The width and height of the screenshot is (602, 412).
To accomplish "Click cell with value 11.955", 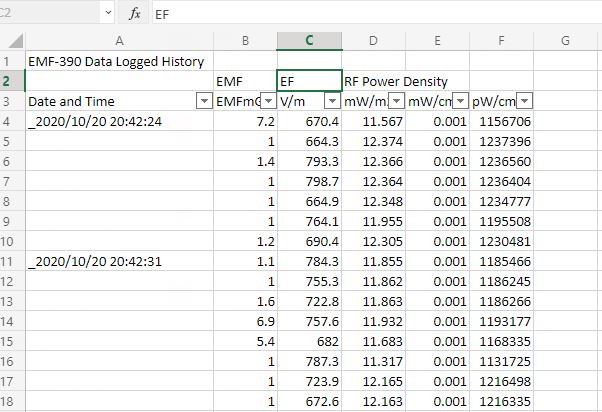I will (373, 221).
